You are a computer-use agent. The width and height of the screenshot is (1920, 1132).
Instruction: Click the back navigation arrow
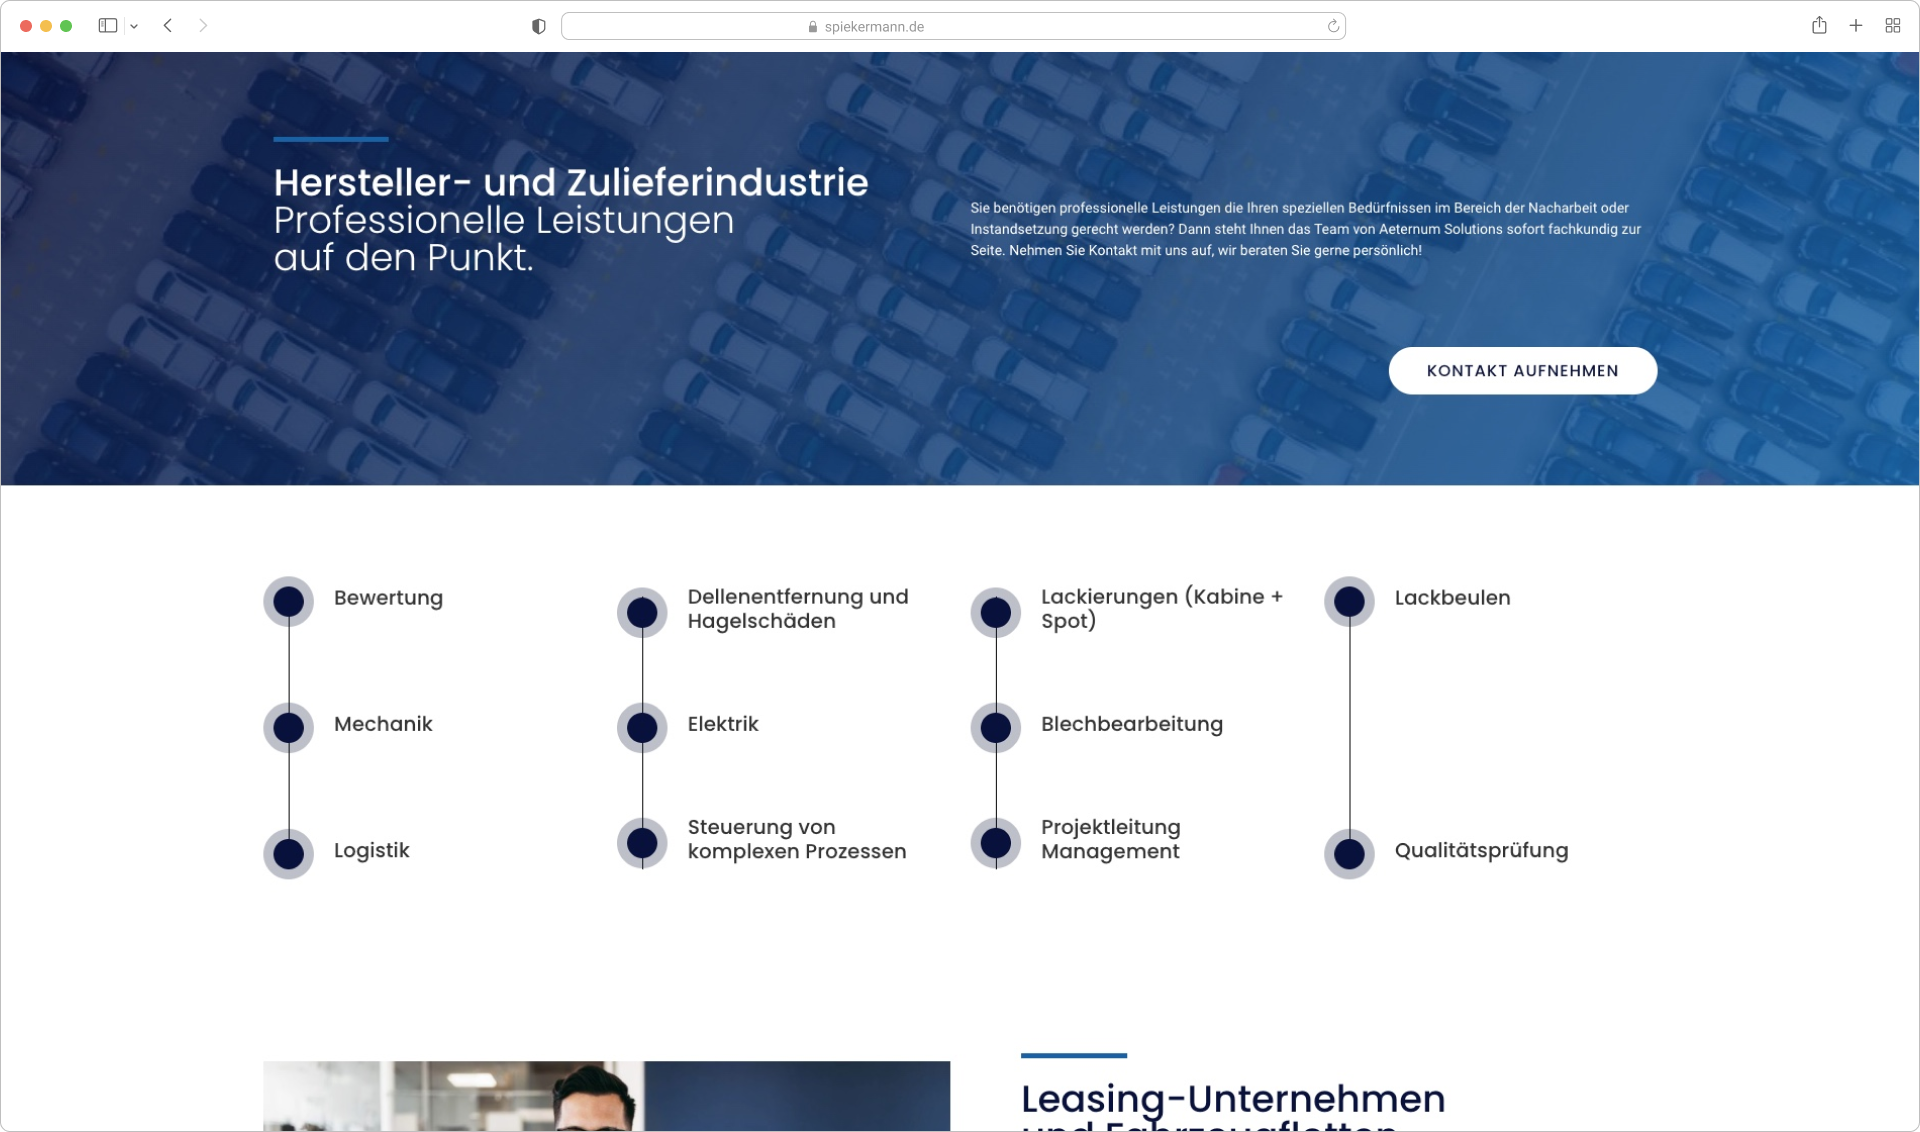[x=167, y=25]
